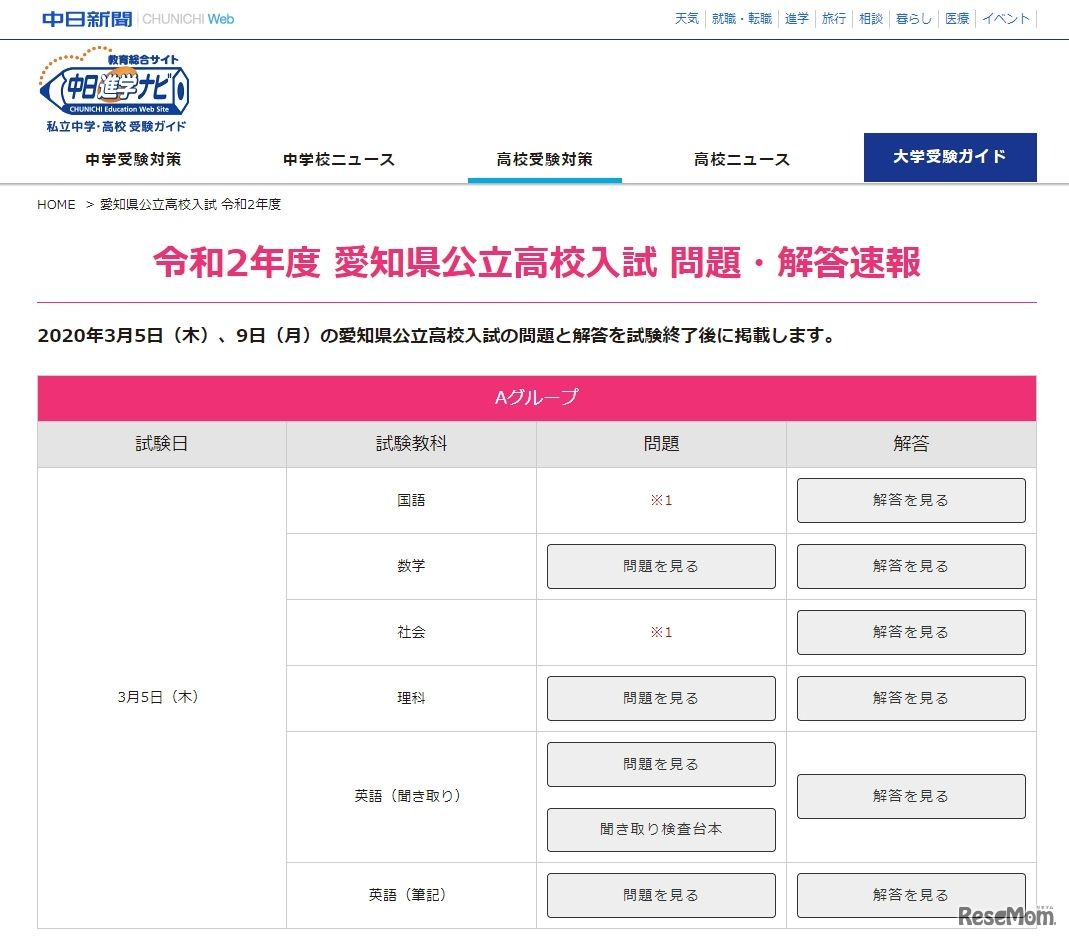
Task: Open the 大学受験ガイド blue button
Action: tap(950, 157)
